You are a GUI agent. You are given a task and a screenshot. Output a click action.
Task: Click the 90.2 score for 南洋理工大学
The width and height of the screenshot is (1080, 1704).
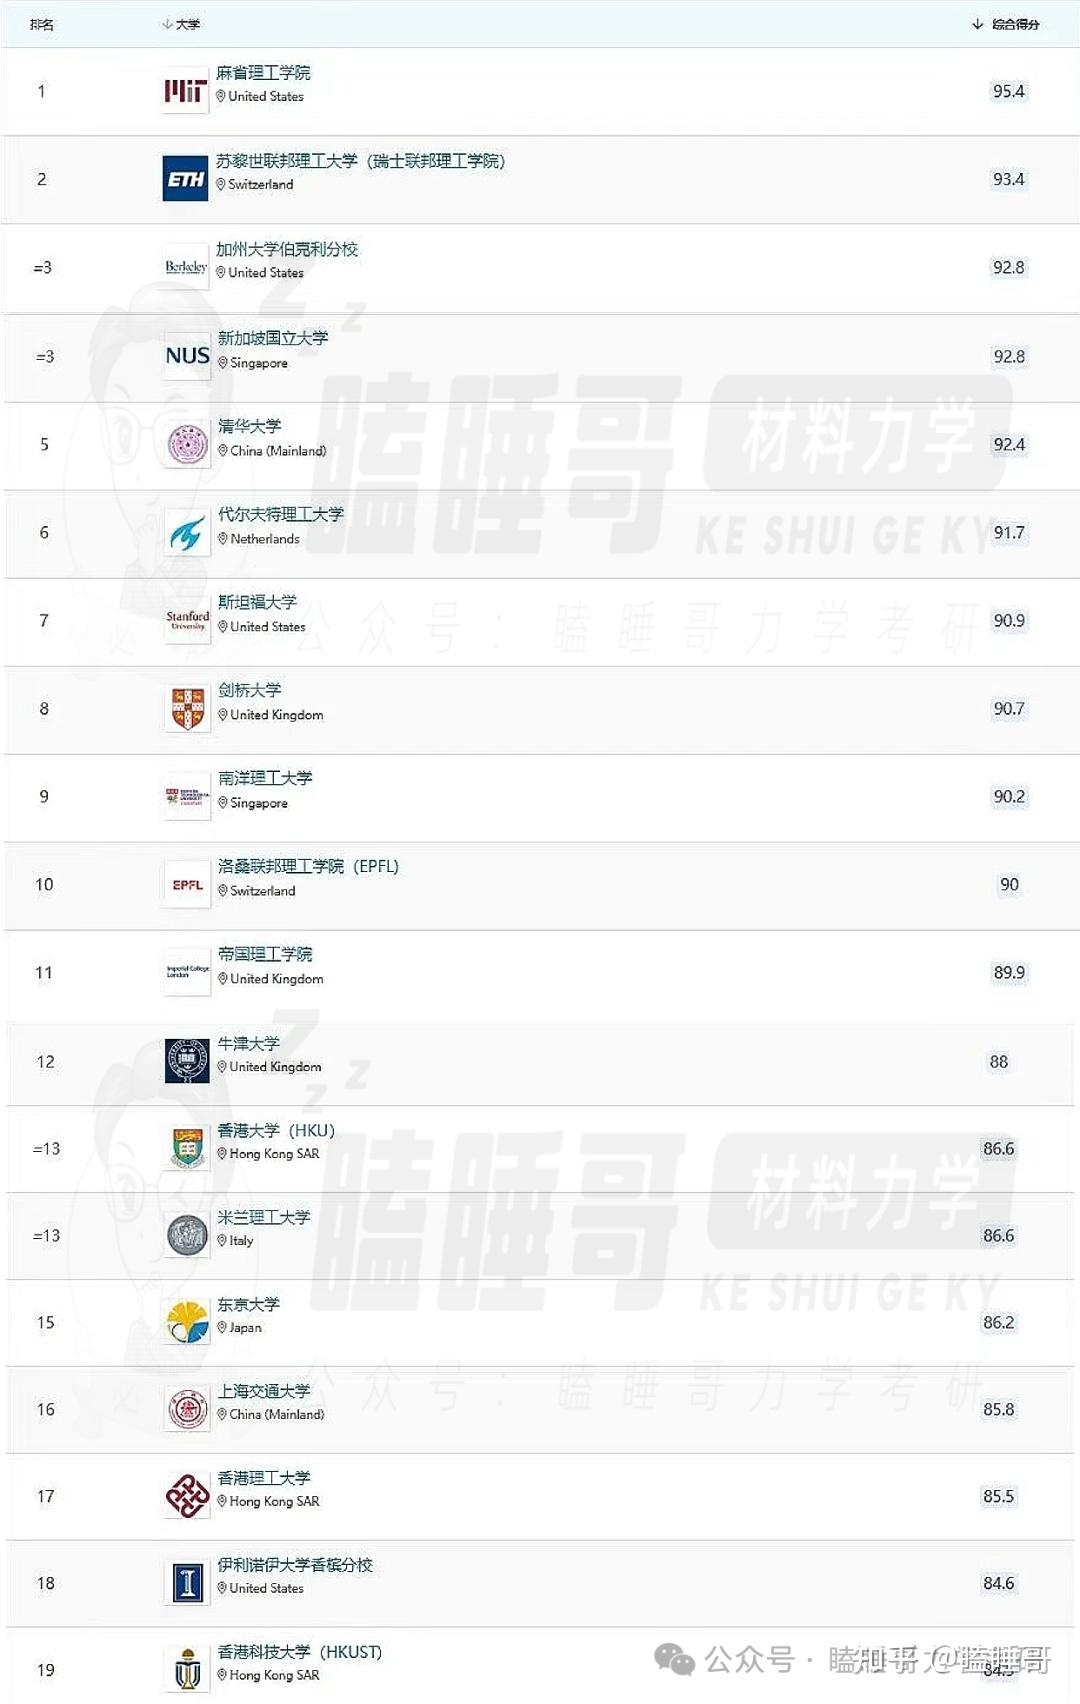1009,797
